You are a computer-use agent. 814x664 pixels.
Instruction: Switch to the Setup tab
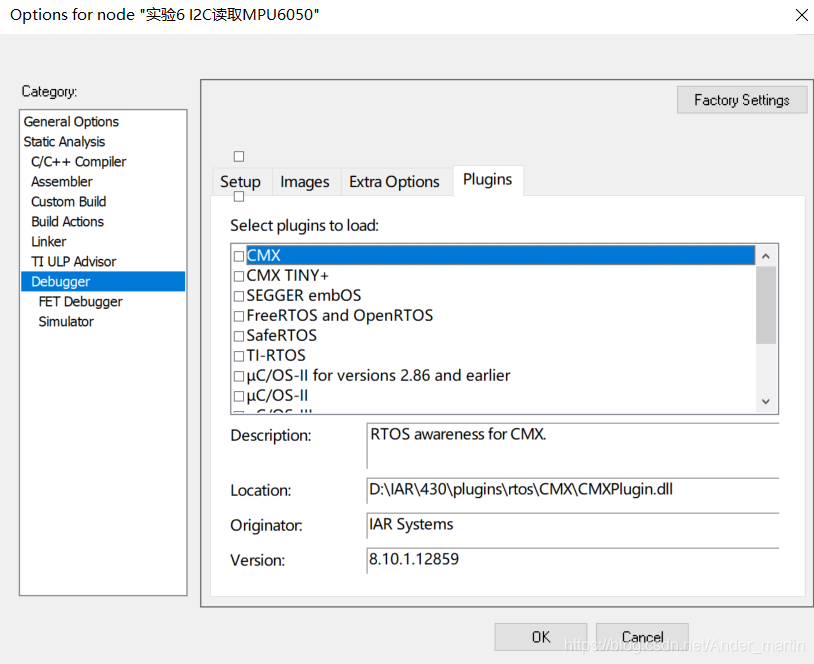240,181
